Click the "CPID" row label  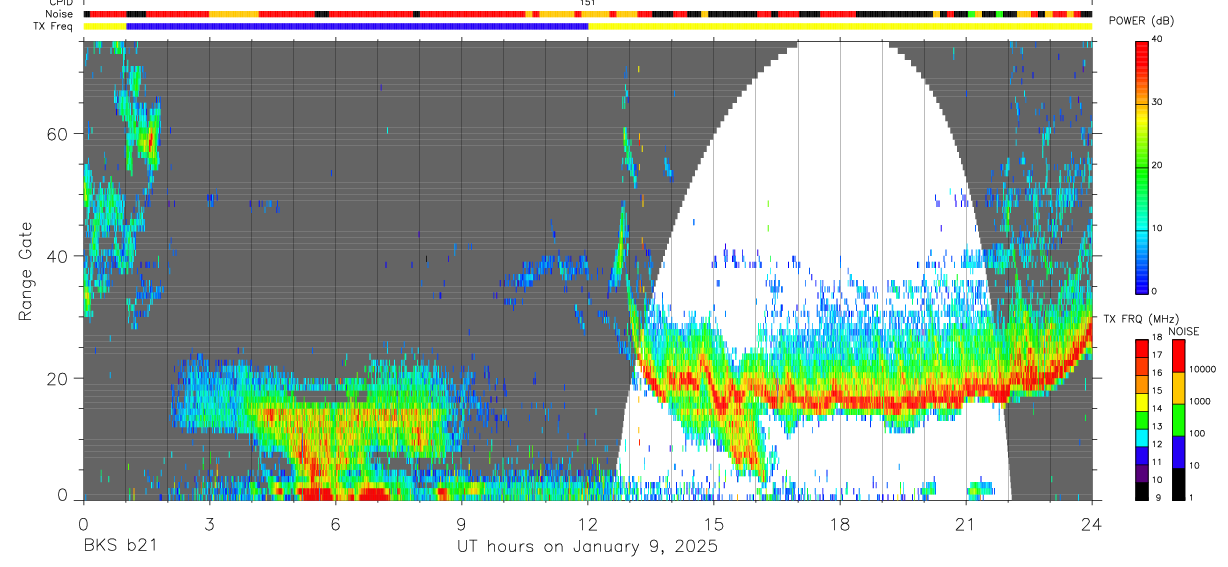(61, 3)
